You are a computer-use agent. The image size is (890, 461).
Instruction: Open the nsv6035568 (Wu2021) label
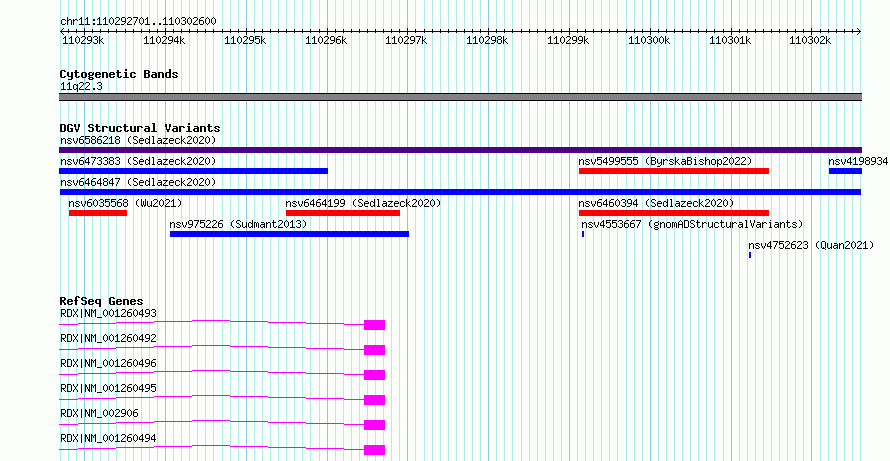coord(125,203)
